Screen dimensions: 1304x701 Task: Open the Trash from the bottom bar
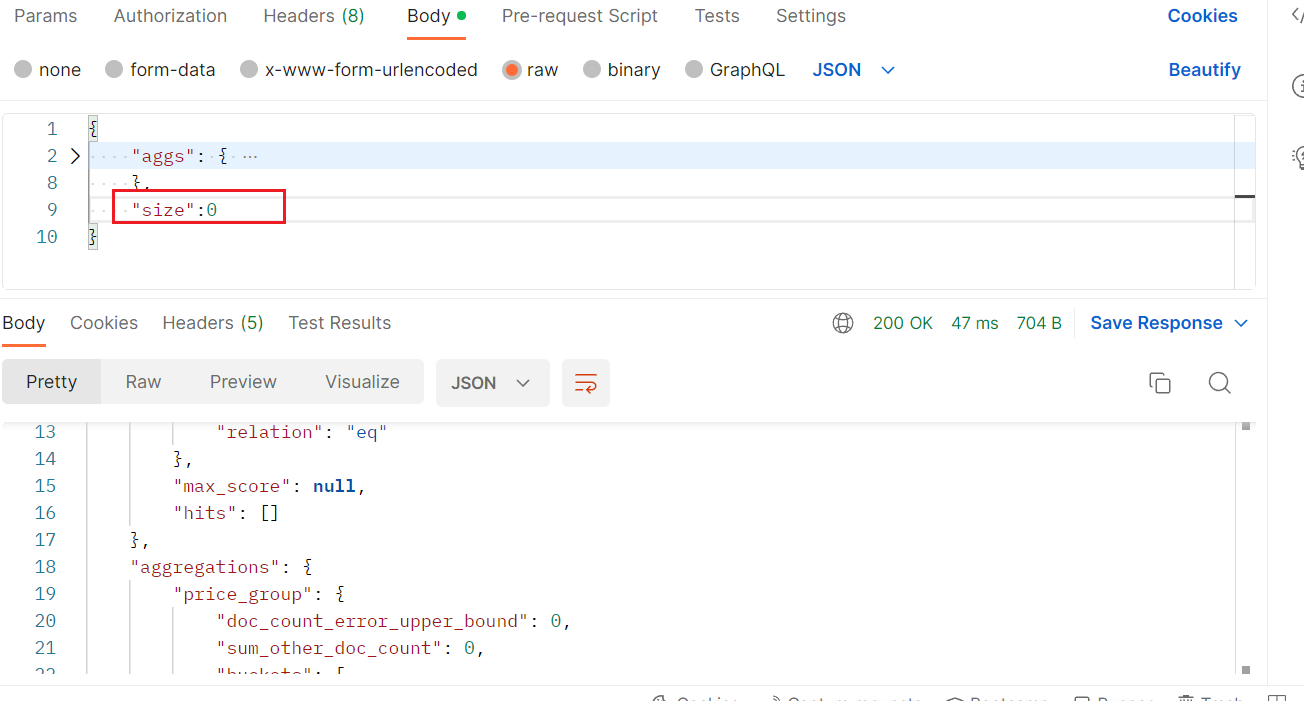coord(1213,697)
